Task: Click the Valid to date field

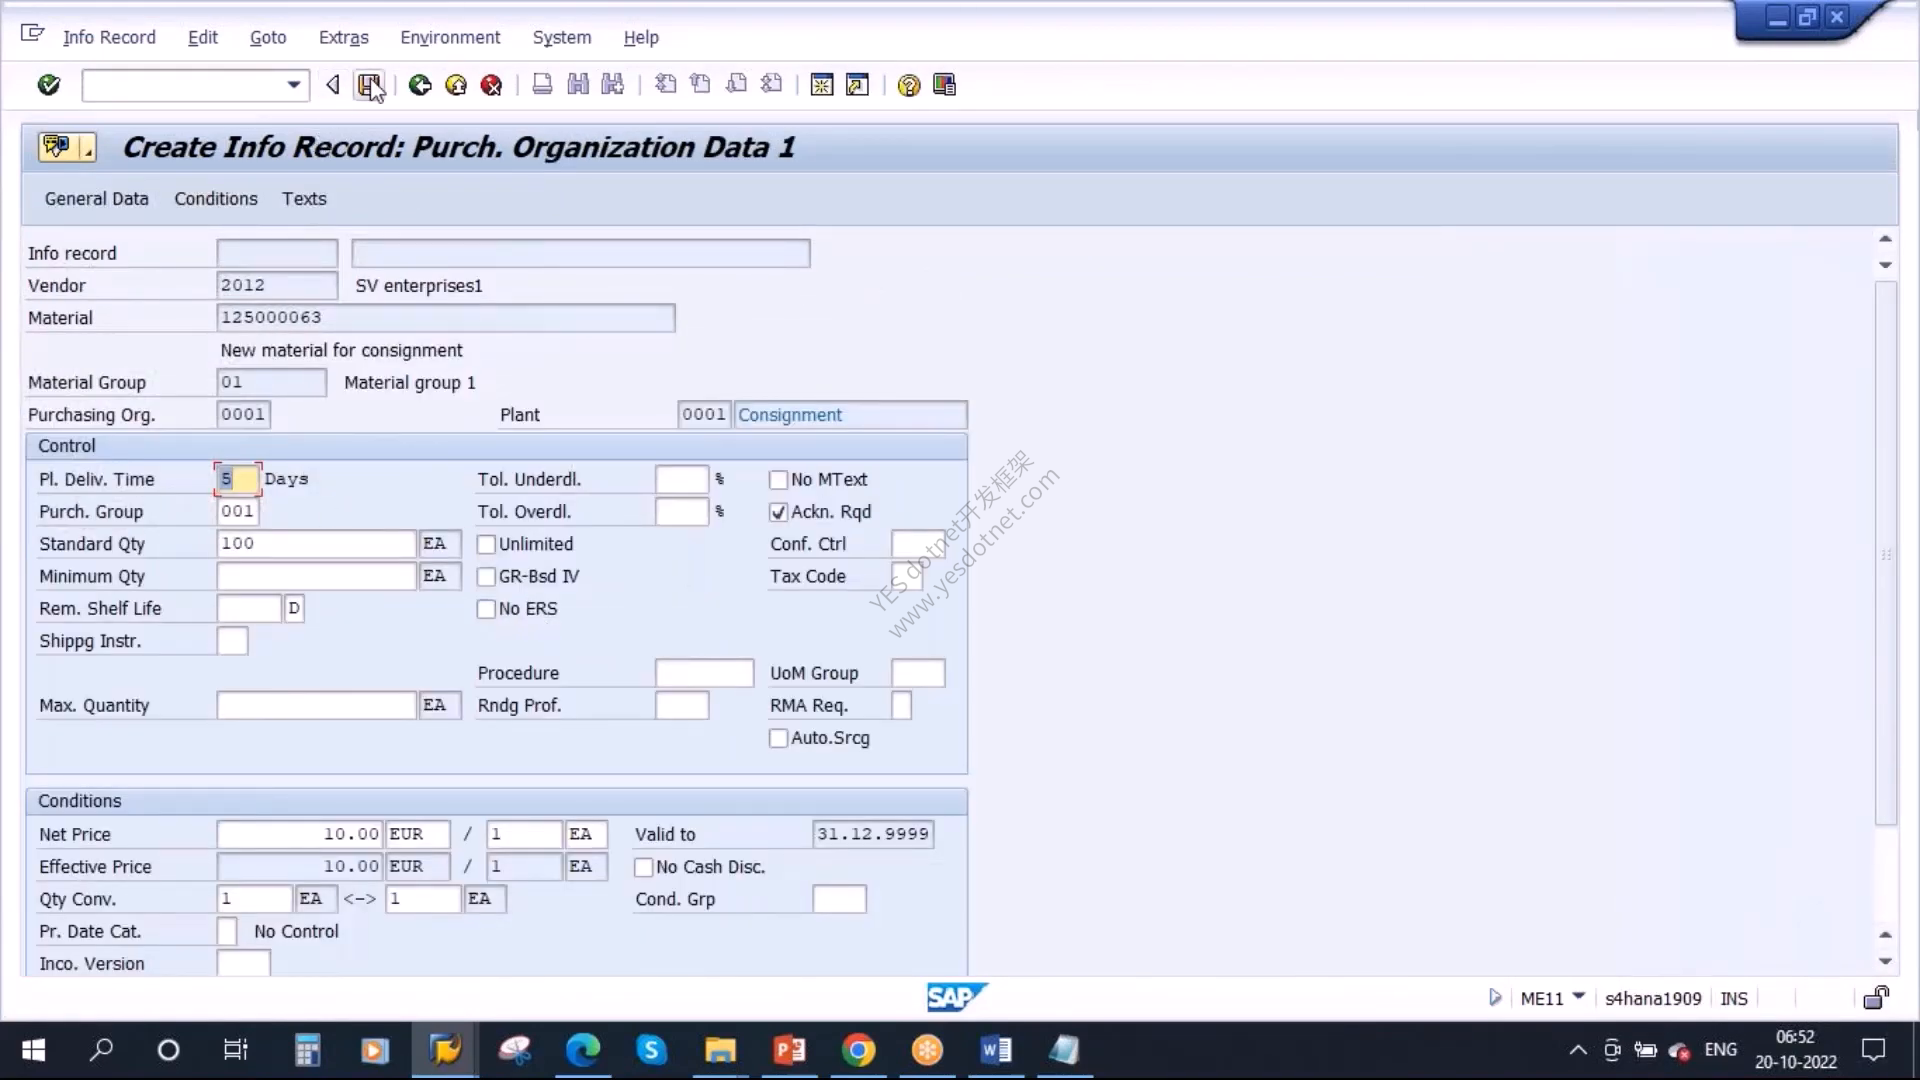Action: tap(873, 834)
